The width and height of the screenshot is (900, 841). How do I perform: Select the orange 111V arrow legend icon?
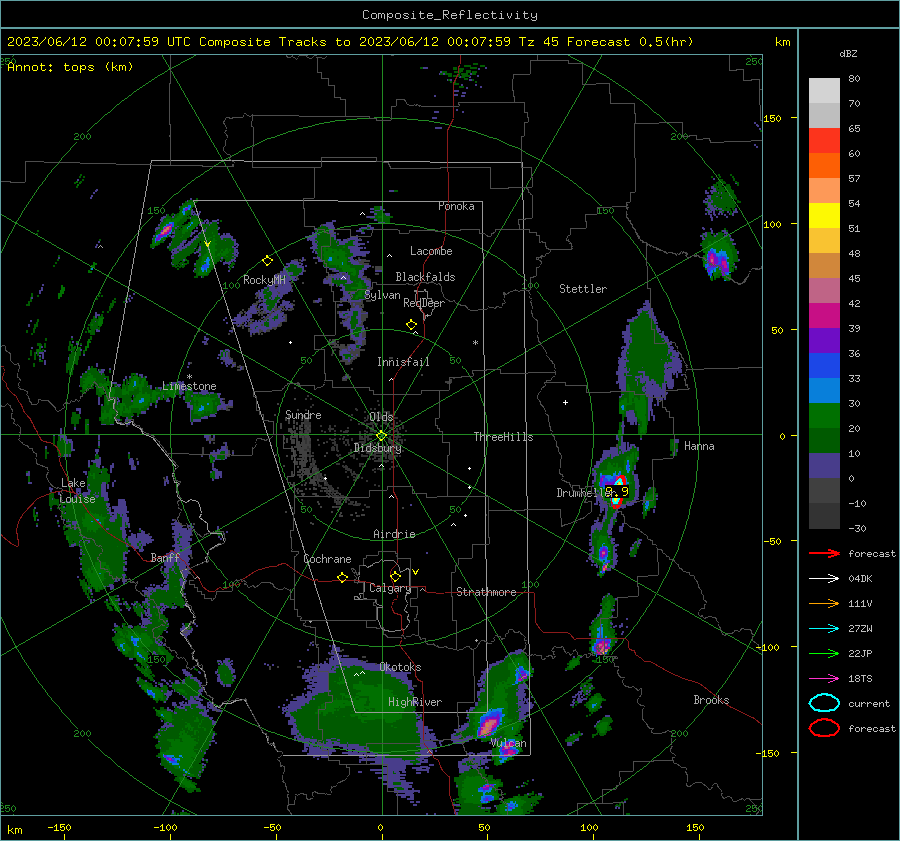[824, 603]
